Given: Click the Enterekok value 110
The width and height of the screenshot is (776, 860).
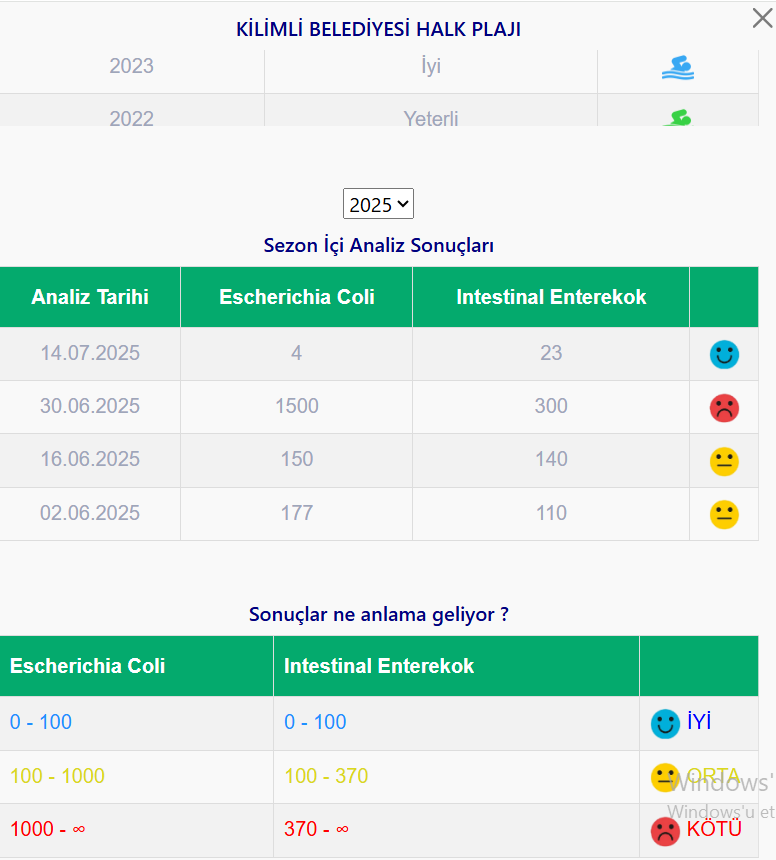Looking at the screenshot, I should click(x=551, y=513).
